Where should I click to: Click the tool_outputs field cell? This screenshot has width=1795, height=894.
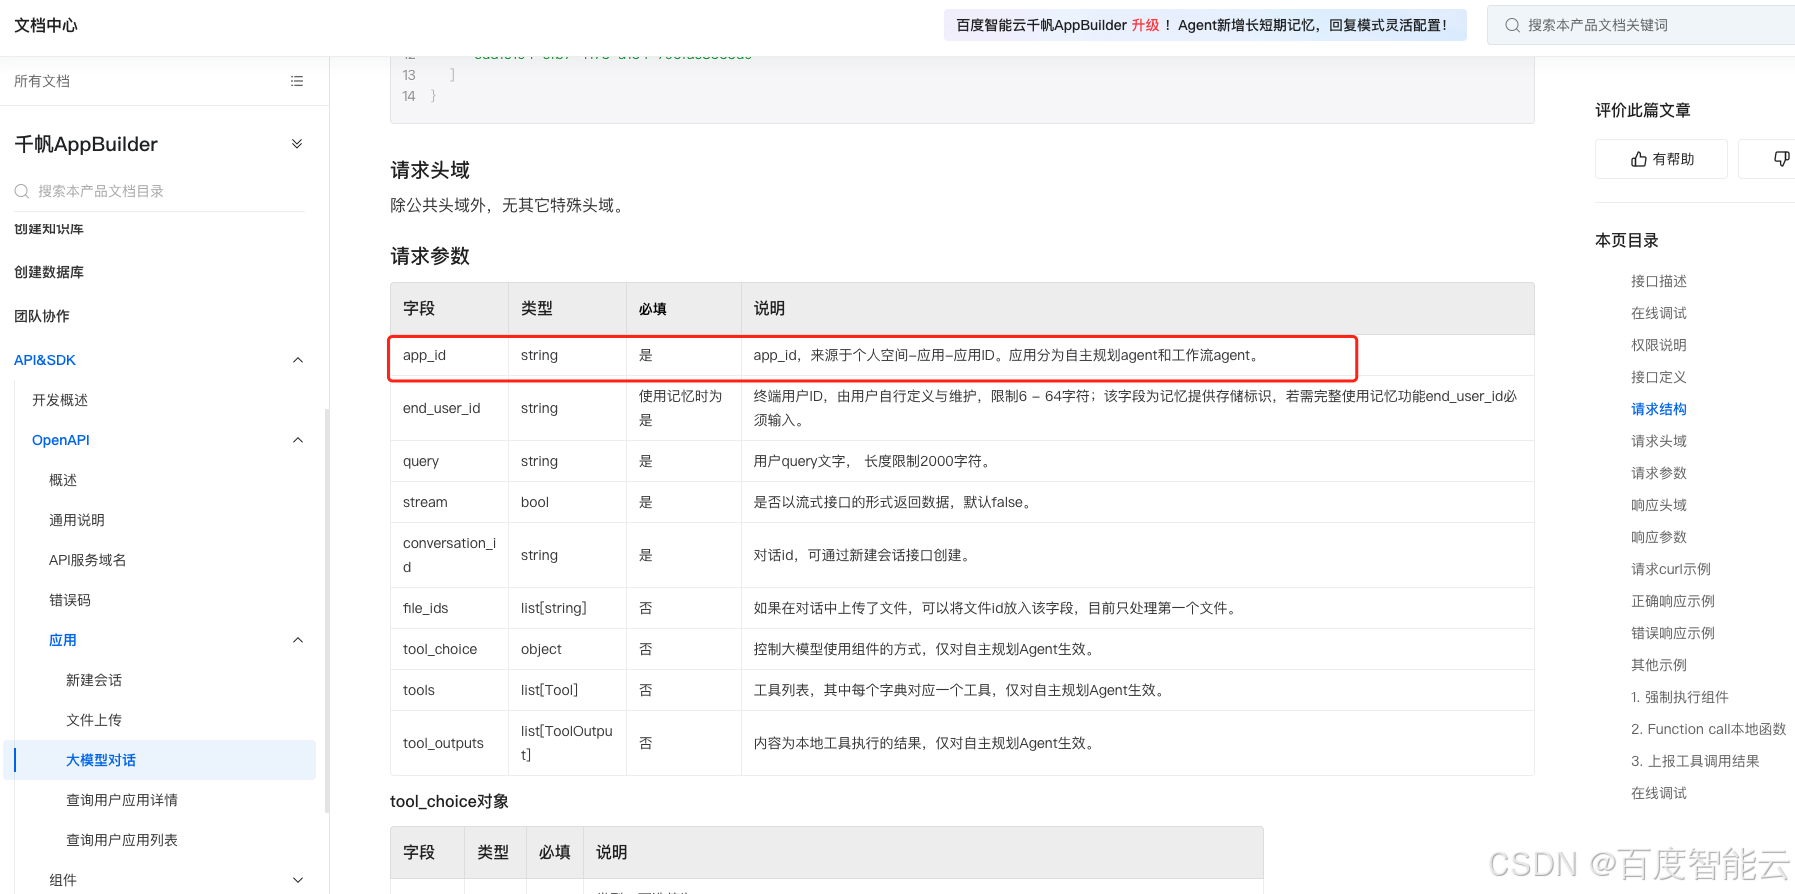(449, 743)
